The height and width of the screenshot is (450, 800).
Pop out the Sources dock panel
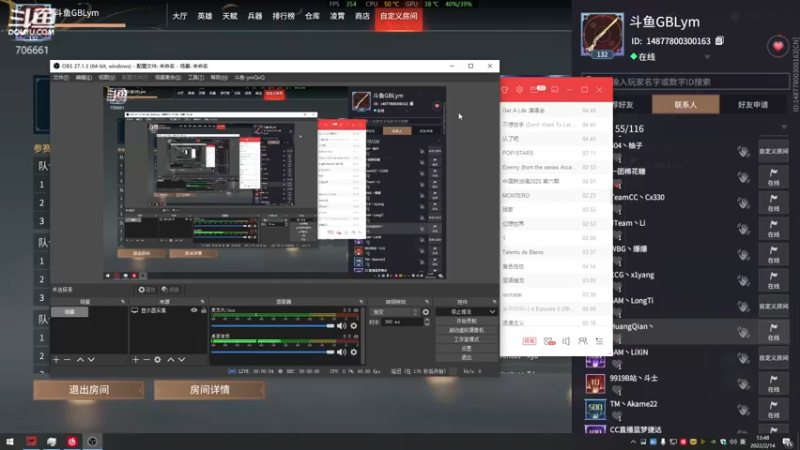203,302
